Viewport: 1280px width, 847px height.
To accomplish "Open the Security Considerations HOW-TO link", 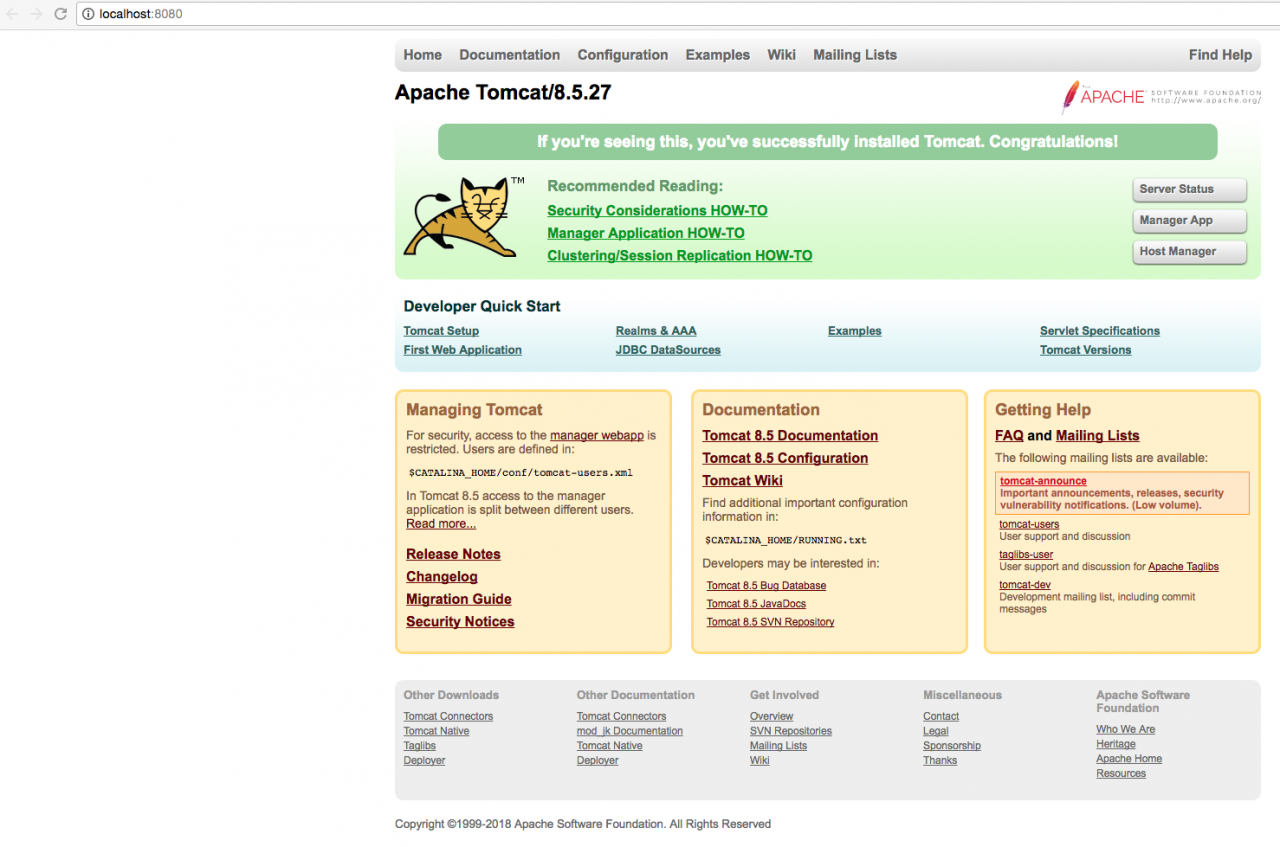I will [657, 210].
